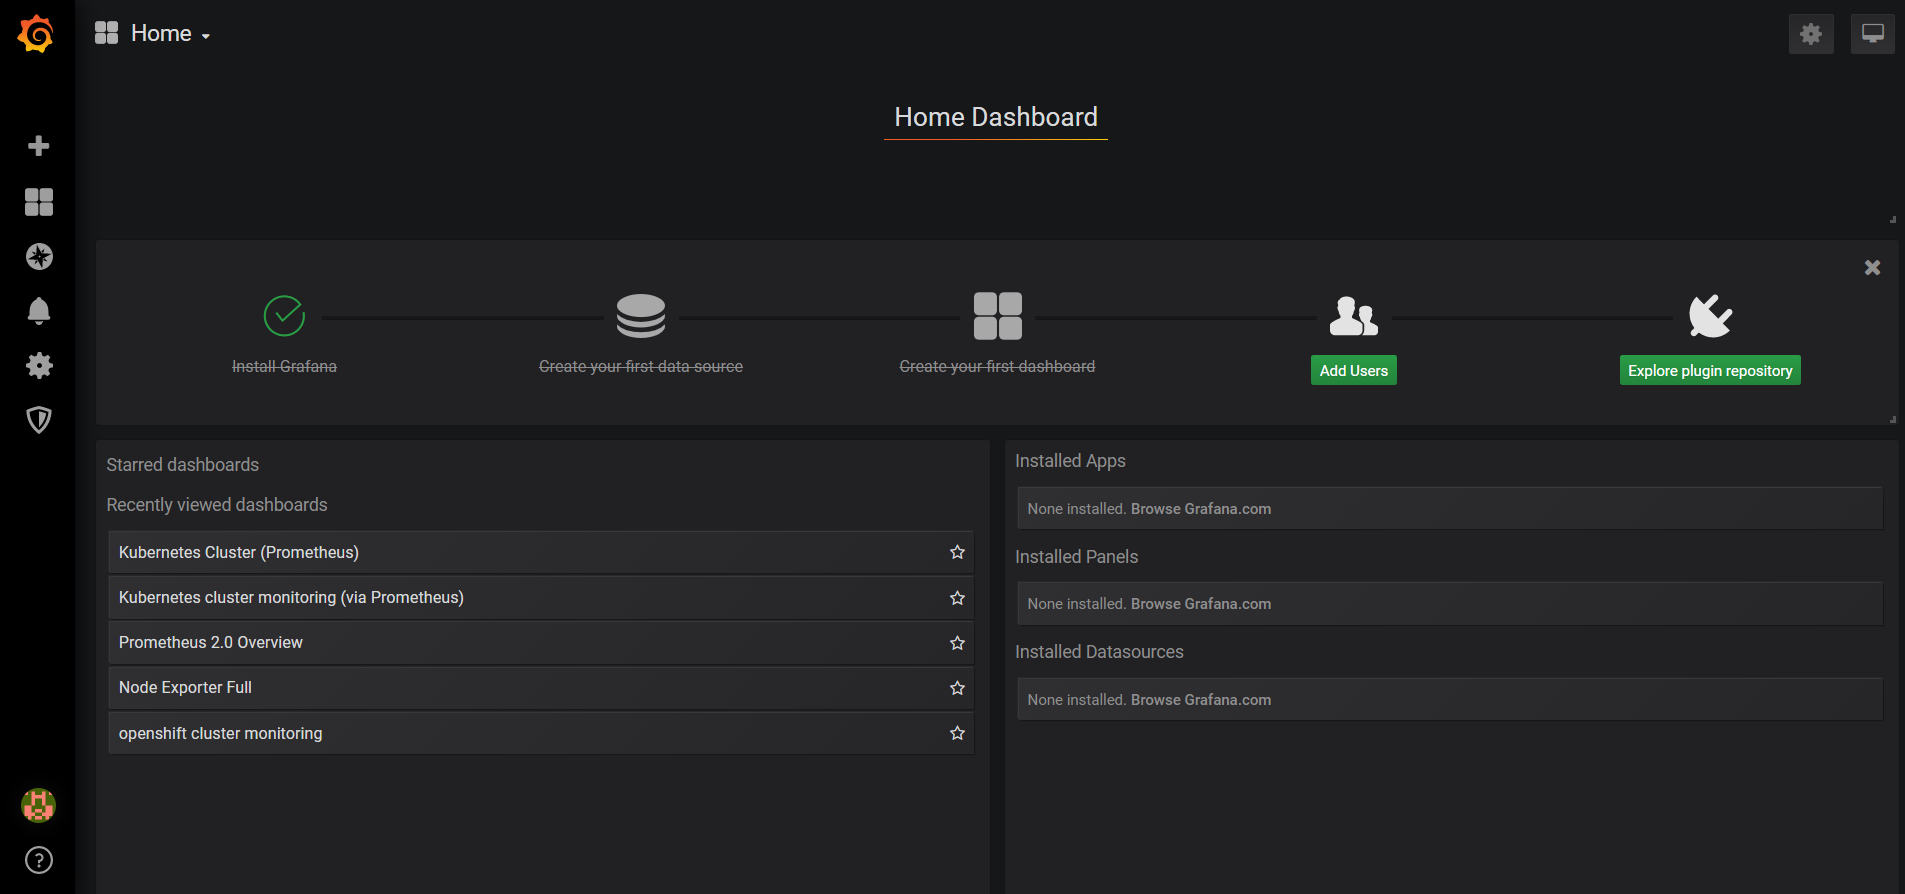Click Create your first data source text

pos(641,367)
